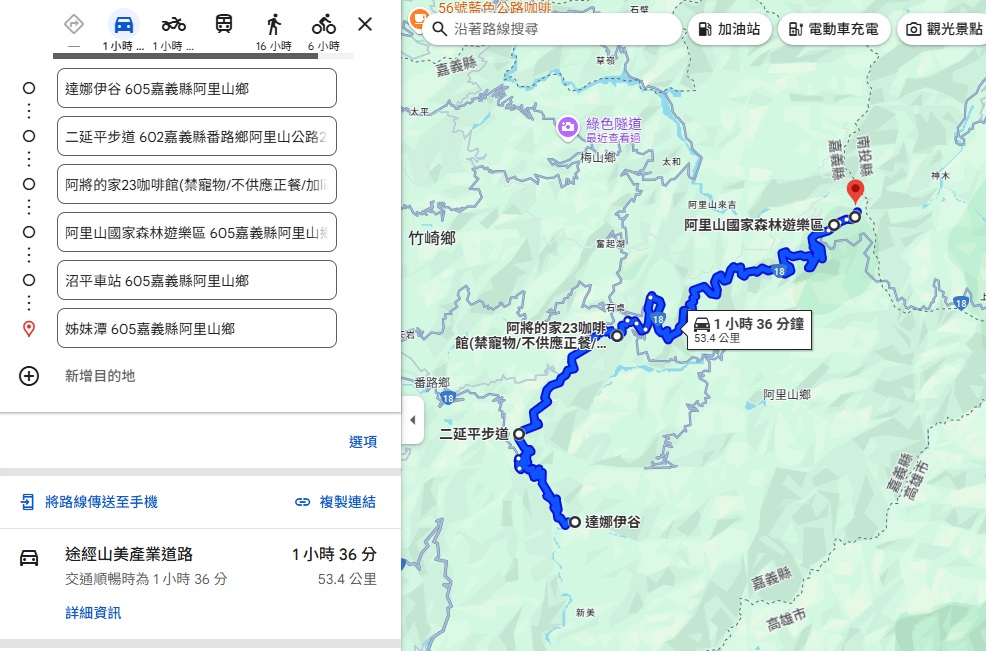Viewport: 986px width, 651px height.
Task: Filter by 觀光景點 attractions
Action: tap(943, 29)
